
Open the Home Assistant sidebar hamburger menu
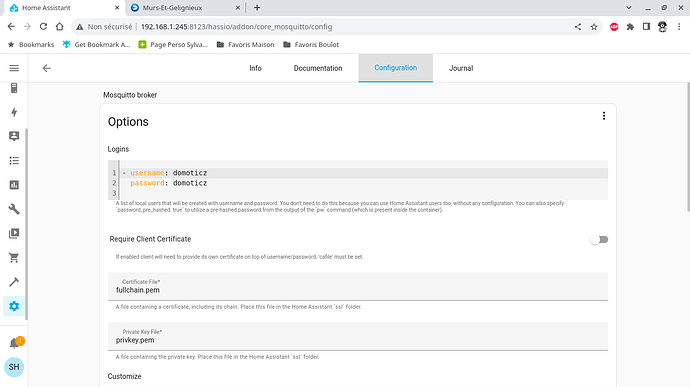[x=14, y=68]
